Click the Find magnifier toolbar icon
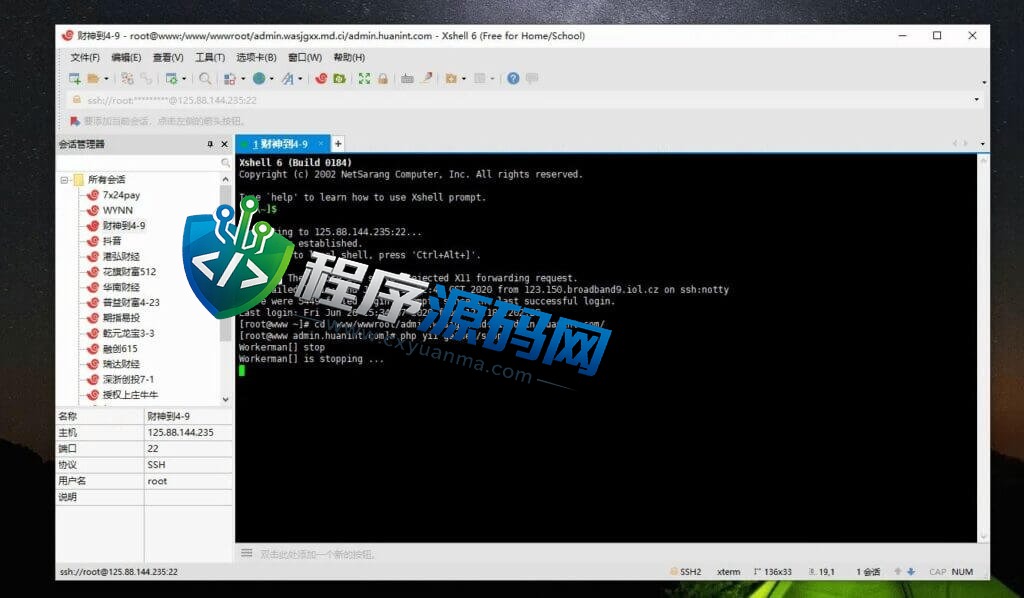This screenshot has height=598, width=1024. click(x=205, y=78)
